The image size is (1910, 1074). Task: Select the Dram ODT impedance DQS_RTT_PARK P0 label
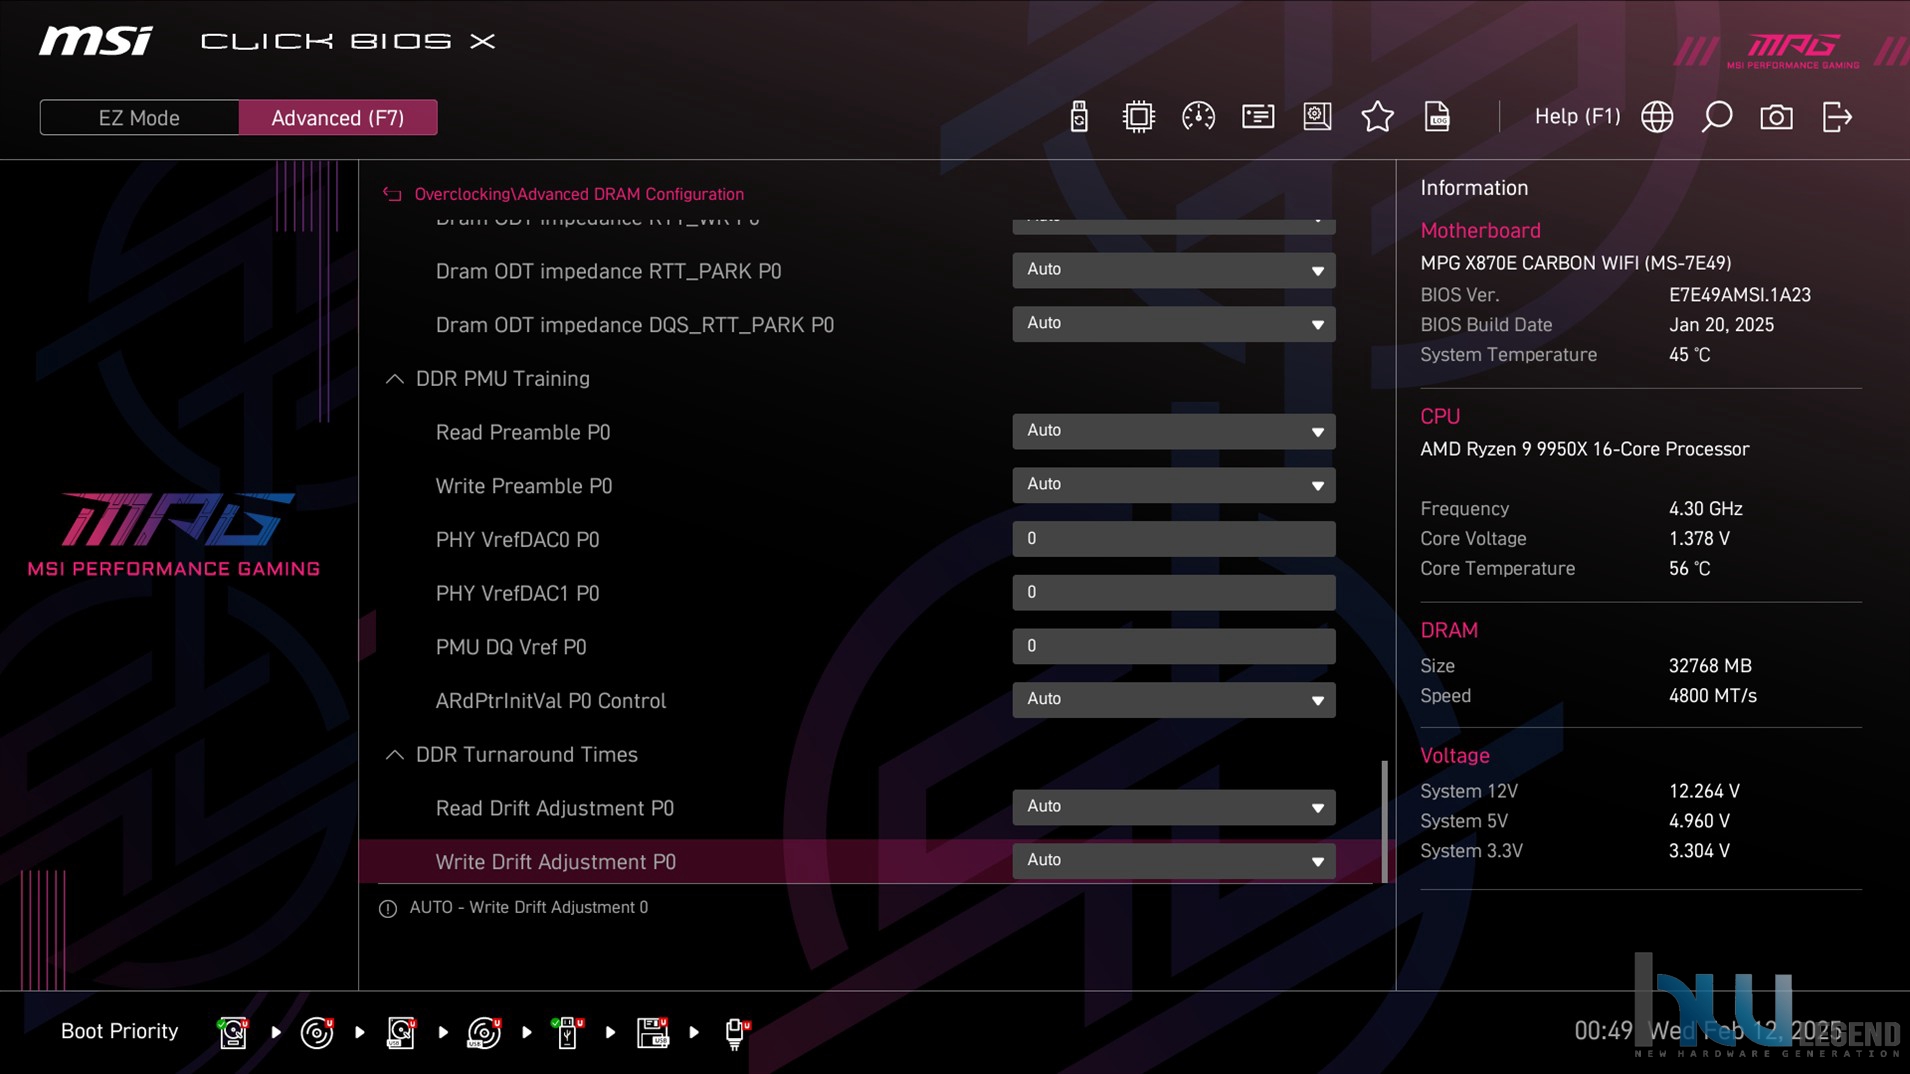pyautogui.click(x=634, y=325)
